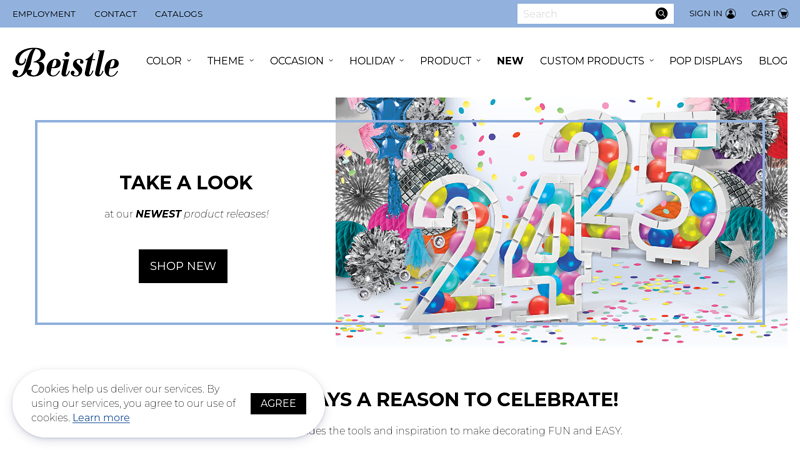Go to the Blog page
Screen dimensions: 800x450
click(773, 61)
